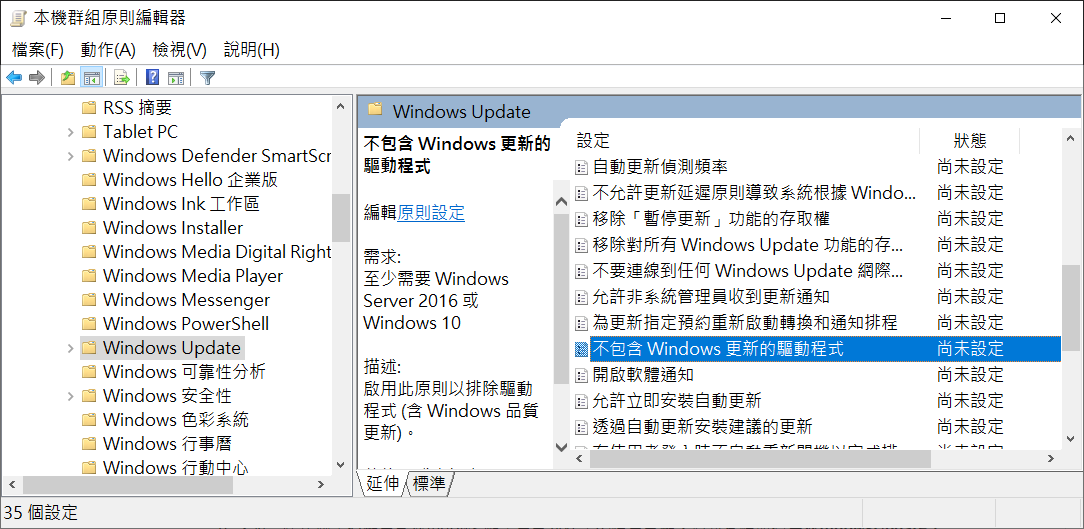Click the Windows Update header folder icon

tap(375, 110)
